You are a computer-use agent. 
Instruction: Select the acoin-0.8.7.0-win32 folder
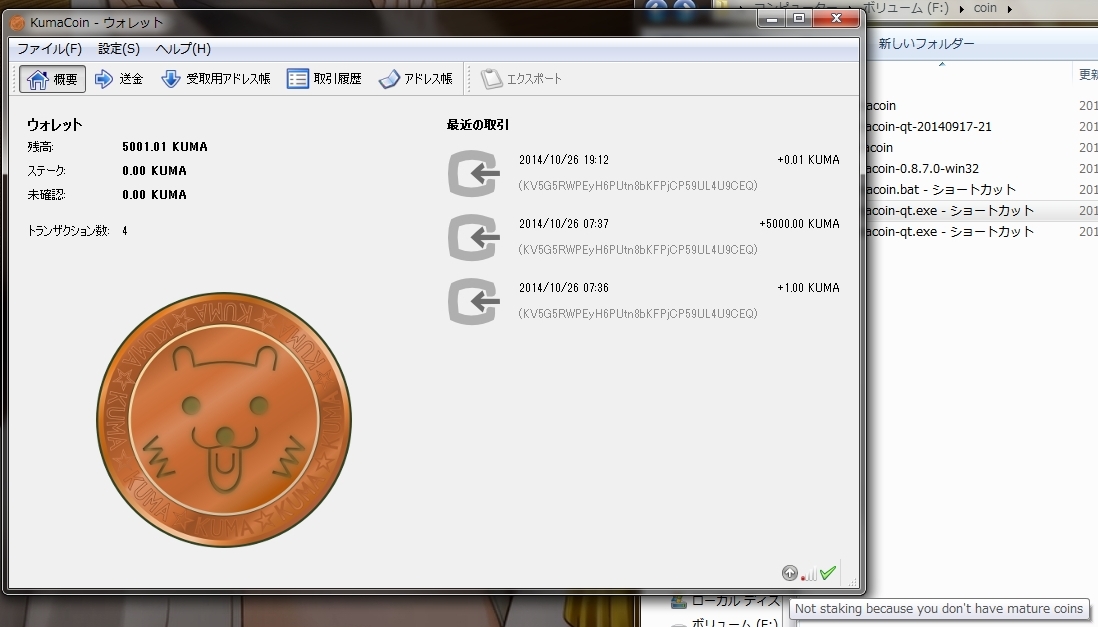921,169
